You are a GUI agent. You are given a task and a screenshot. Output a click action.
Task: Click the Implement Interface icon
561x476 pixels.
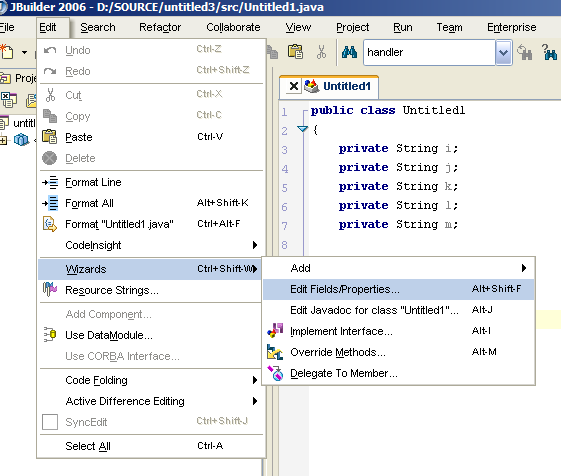275,331
